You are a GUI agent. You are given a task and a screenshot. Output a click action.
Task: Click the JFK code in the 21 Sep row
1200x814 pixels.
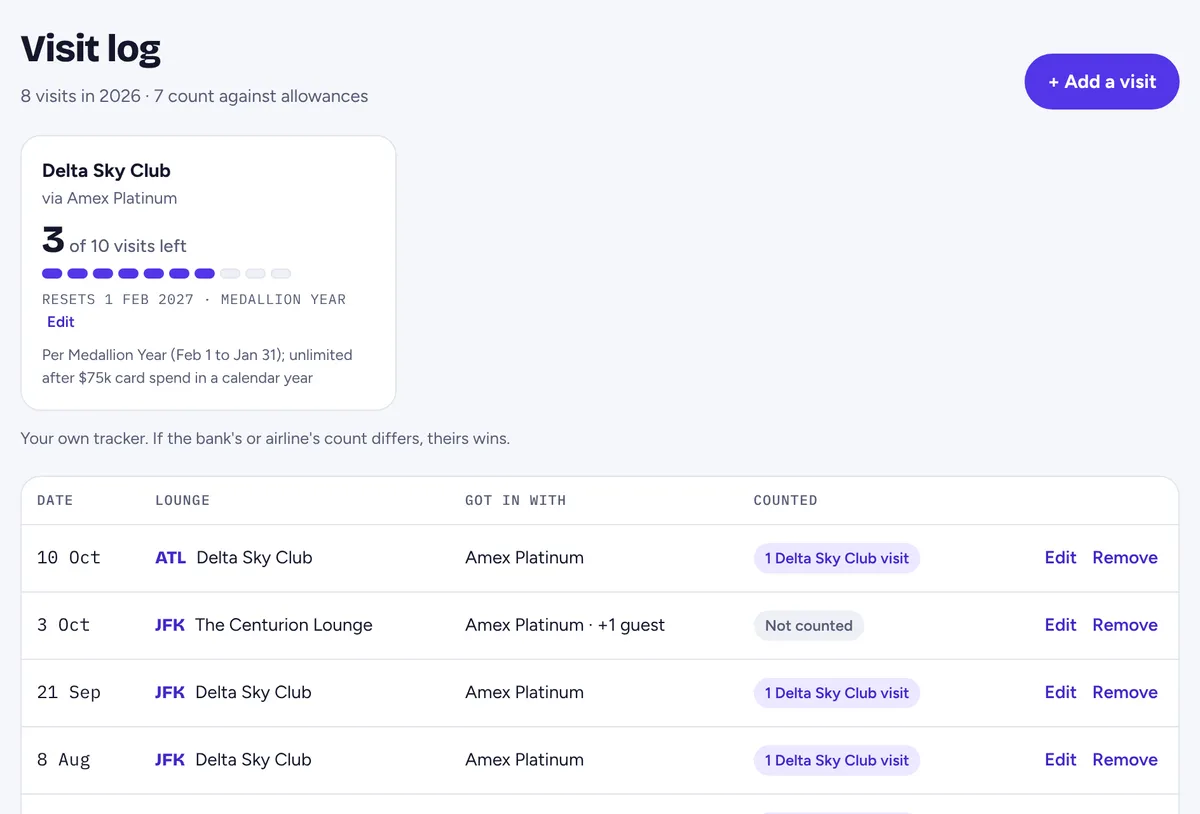tap(170, 692)
